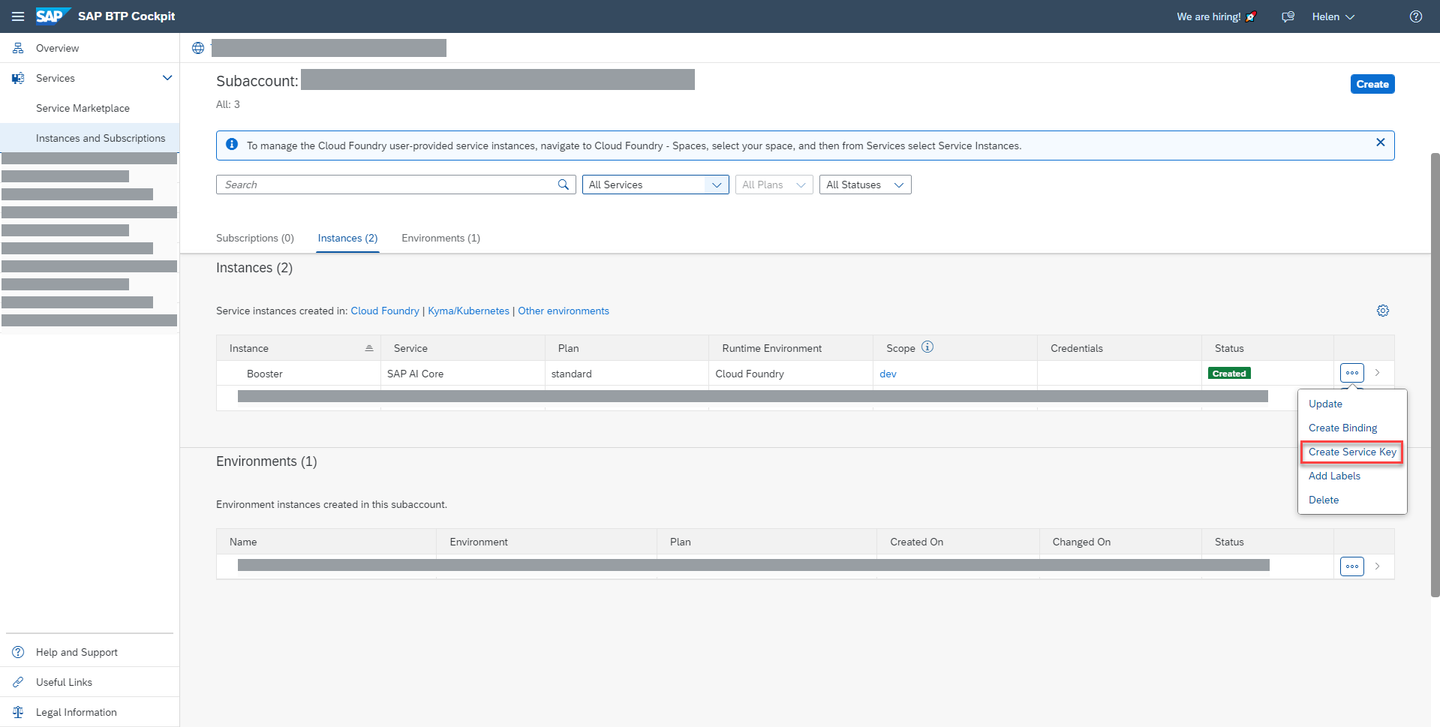Click the Legal Information scales icon

point(18,712)
